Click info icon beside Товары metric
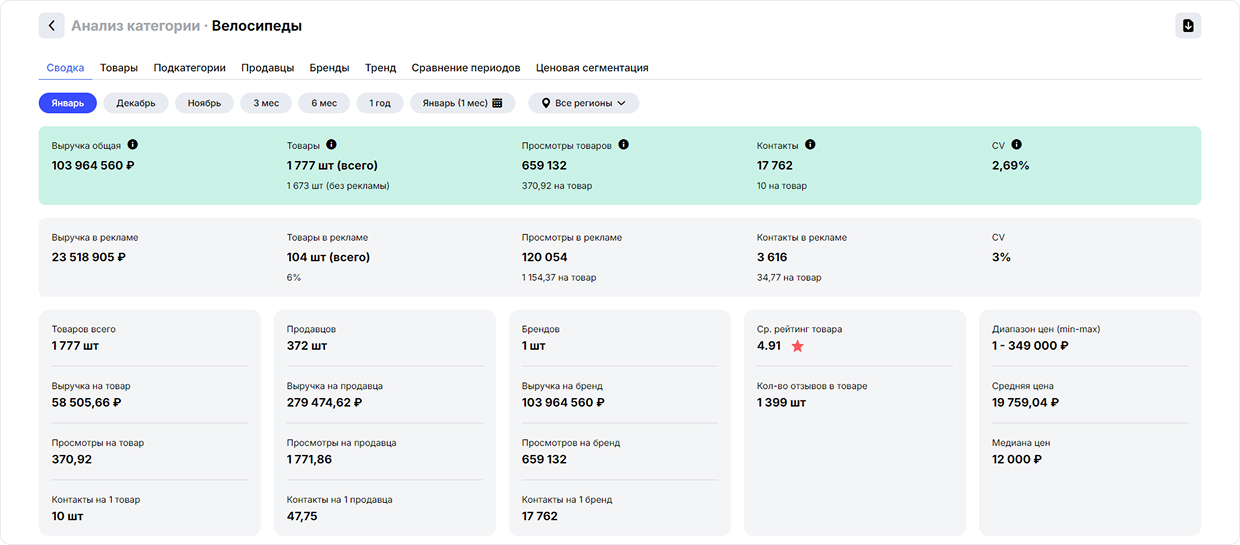 click(331, 145)
